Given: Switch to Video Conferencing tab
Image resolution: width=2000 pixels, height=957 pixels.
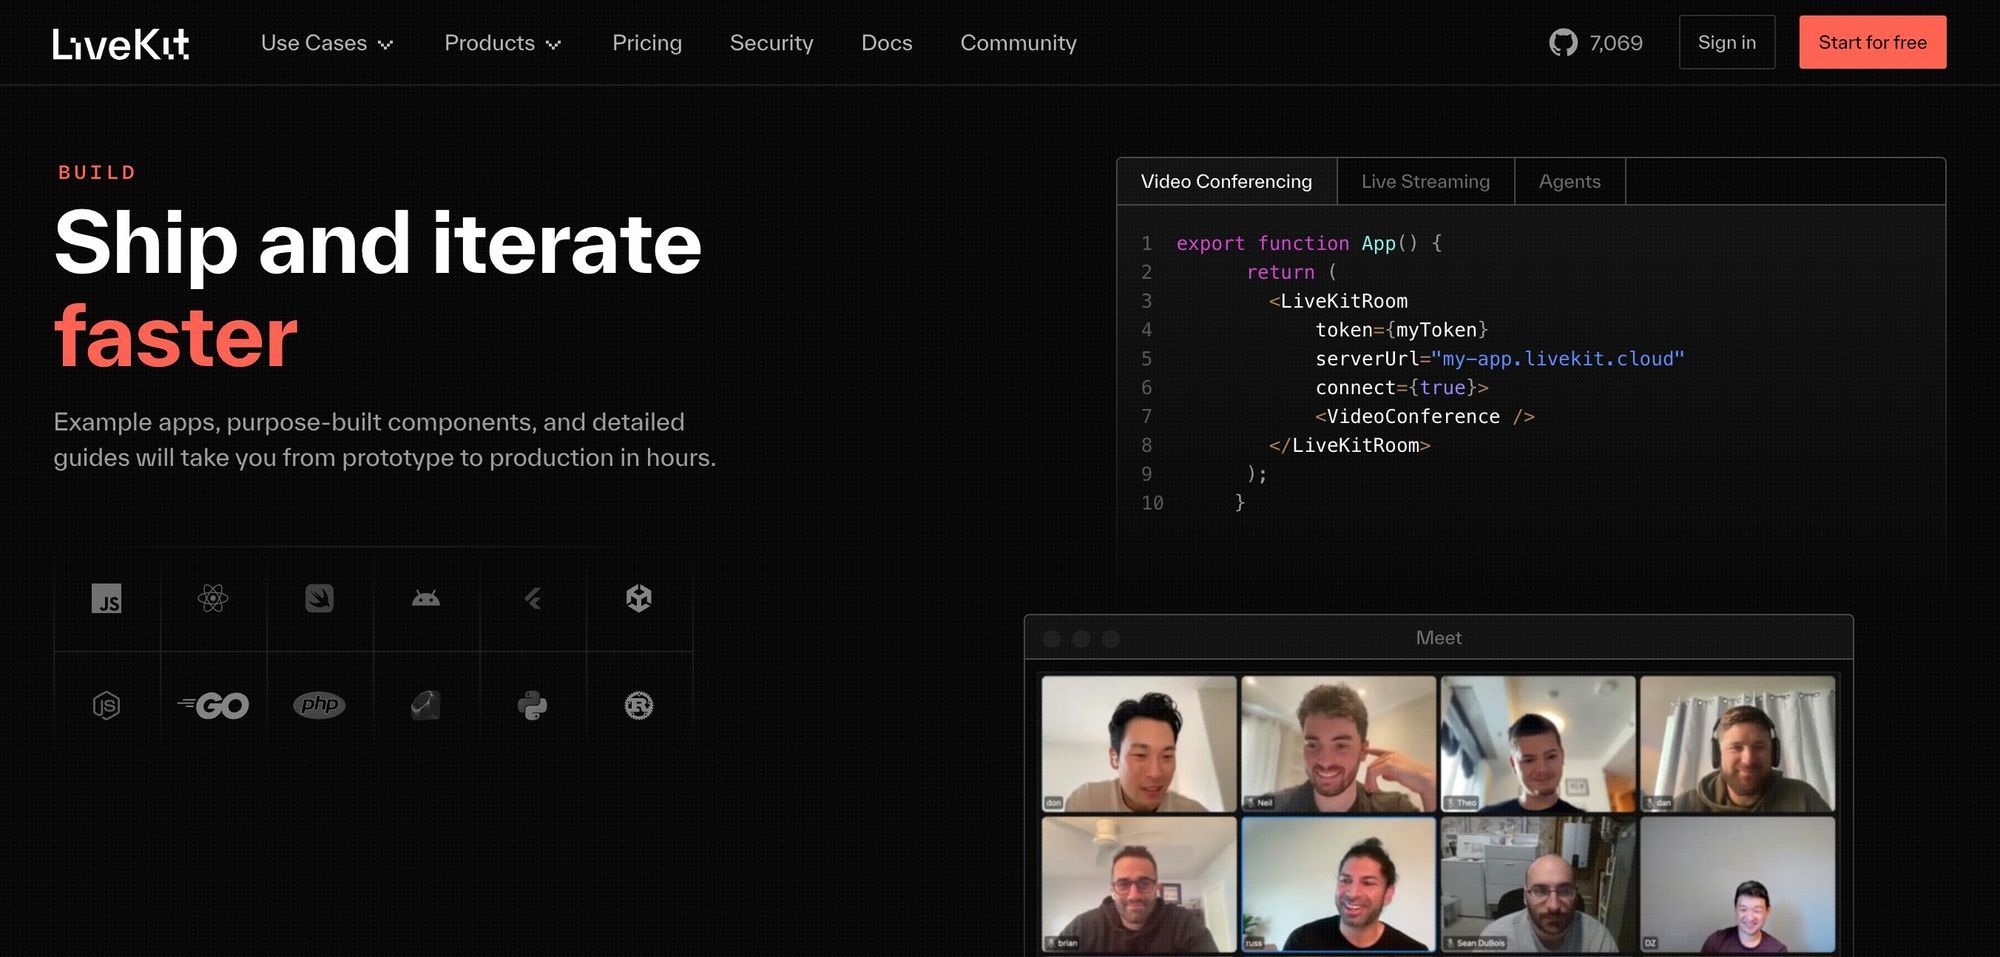Looking at the screenshot, I should click(x=1227, y=181).
